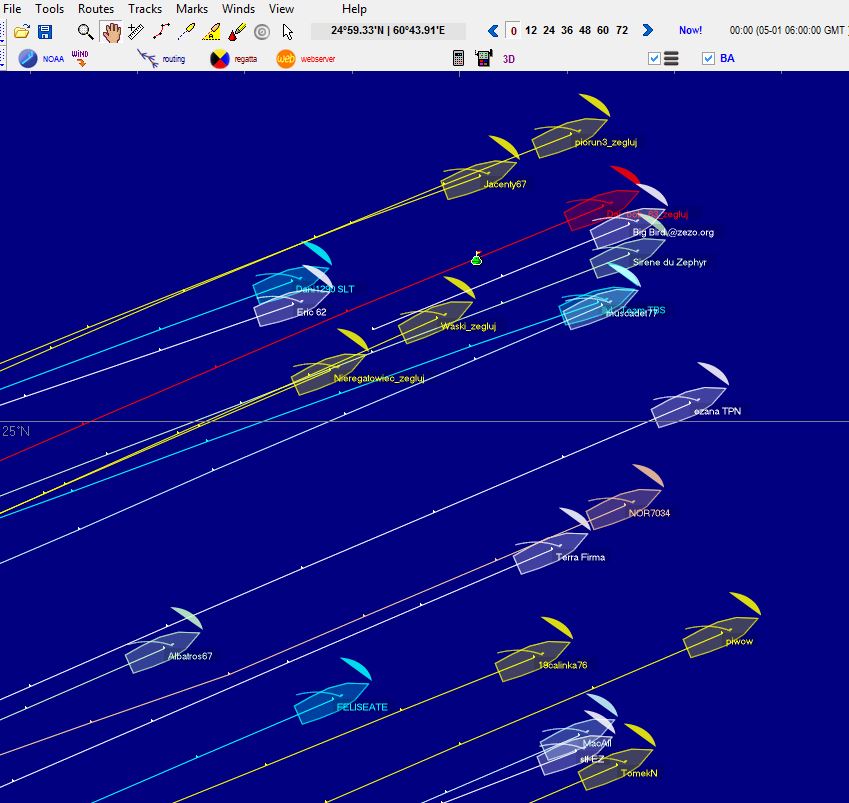Save using the floppy disk icon
This screenshot has height=803, width=849.
(x=45, y=32)
